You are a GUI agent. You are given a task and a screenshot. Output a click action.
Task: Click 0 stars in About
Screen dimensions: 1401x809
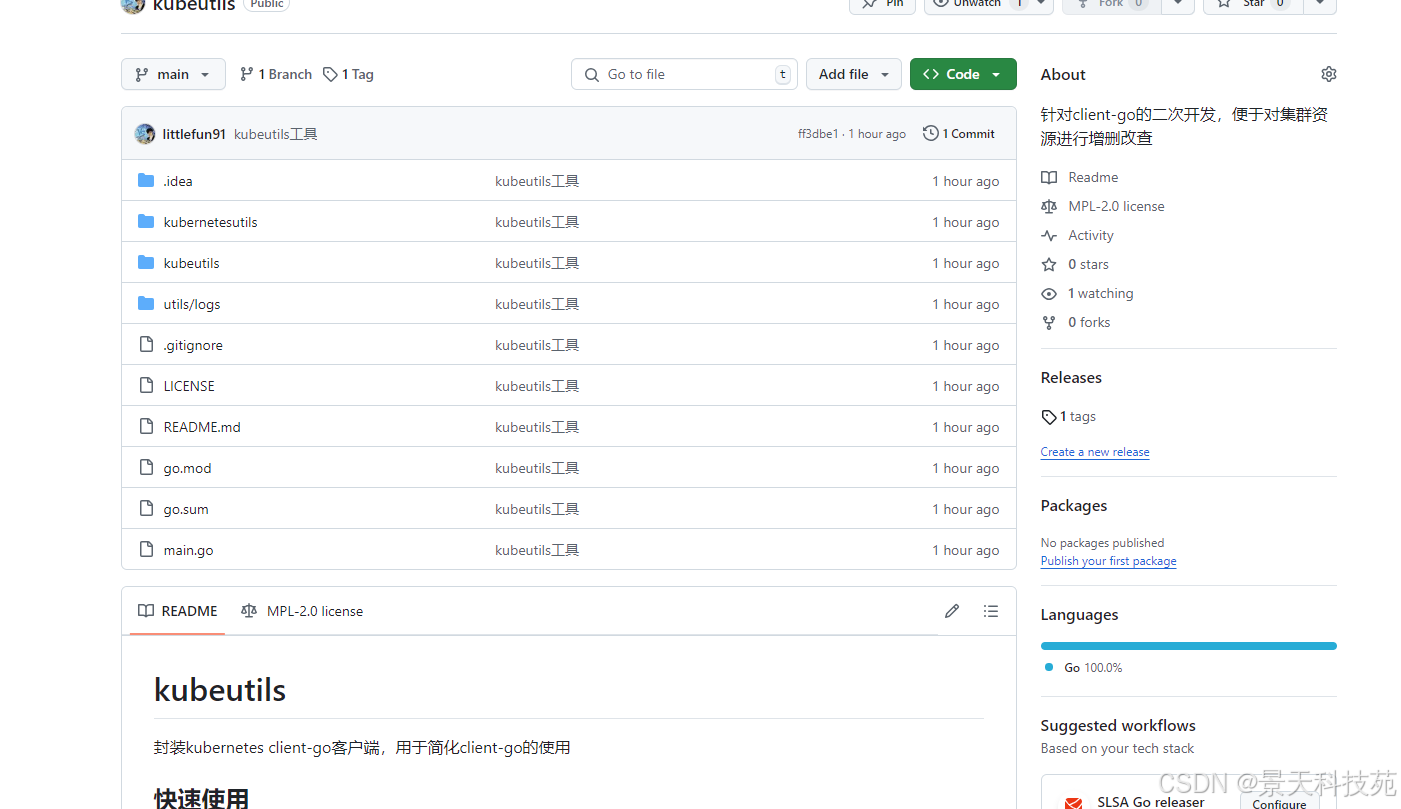[x=1088, y=264]
